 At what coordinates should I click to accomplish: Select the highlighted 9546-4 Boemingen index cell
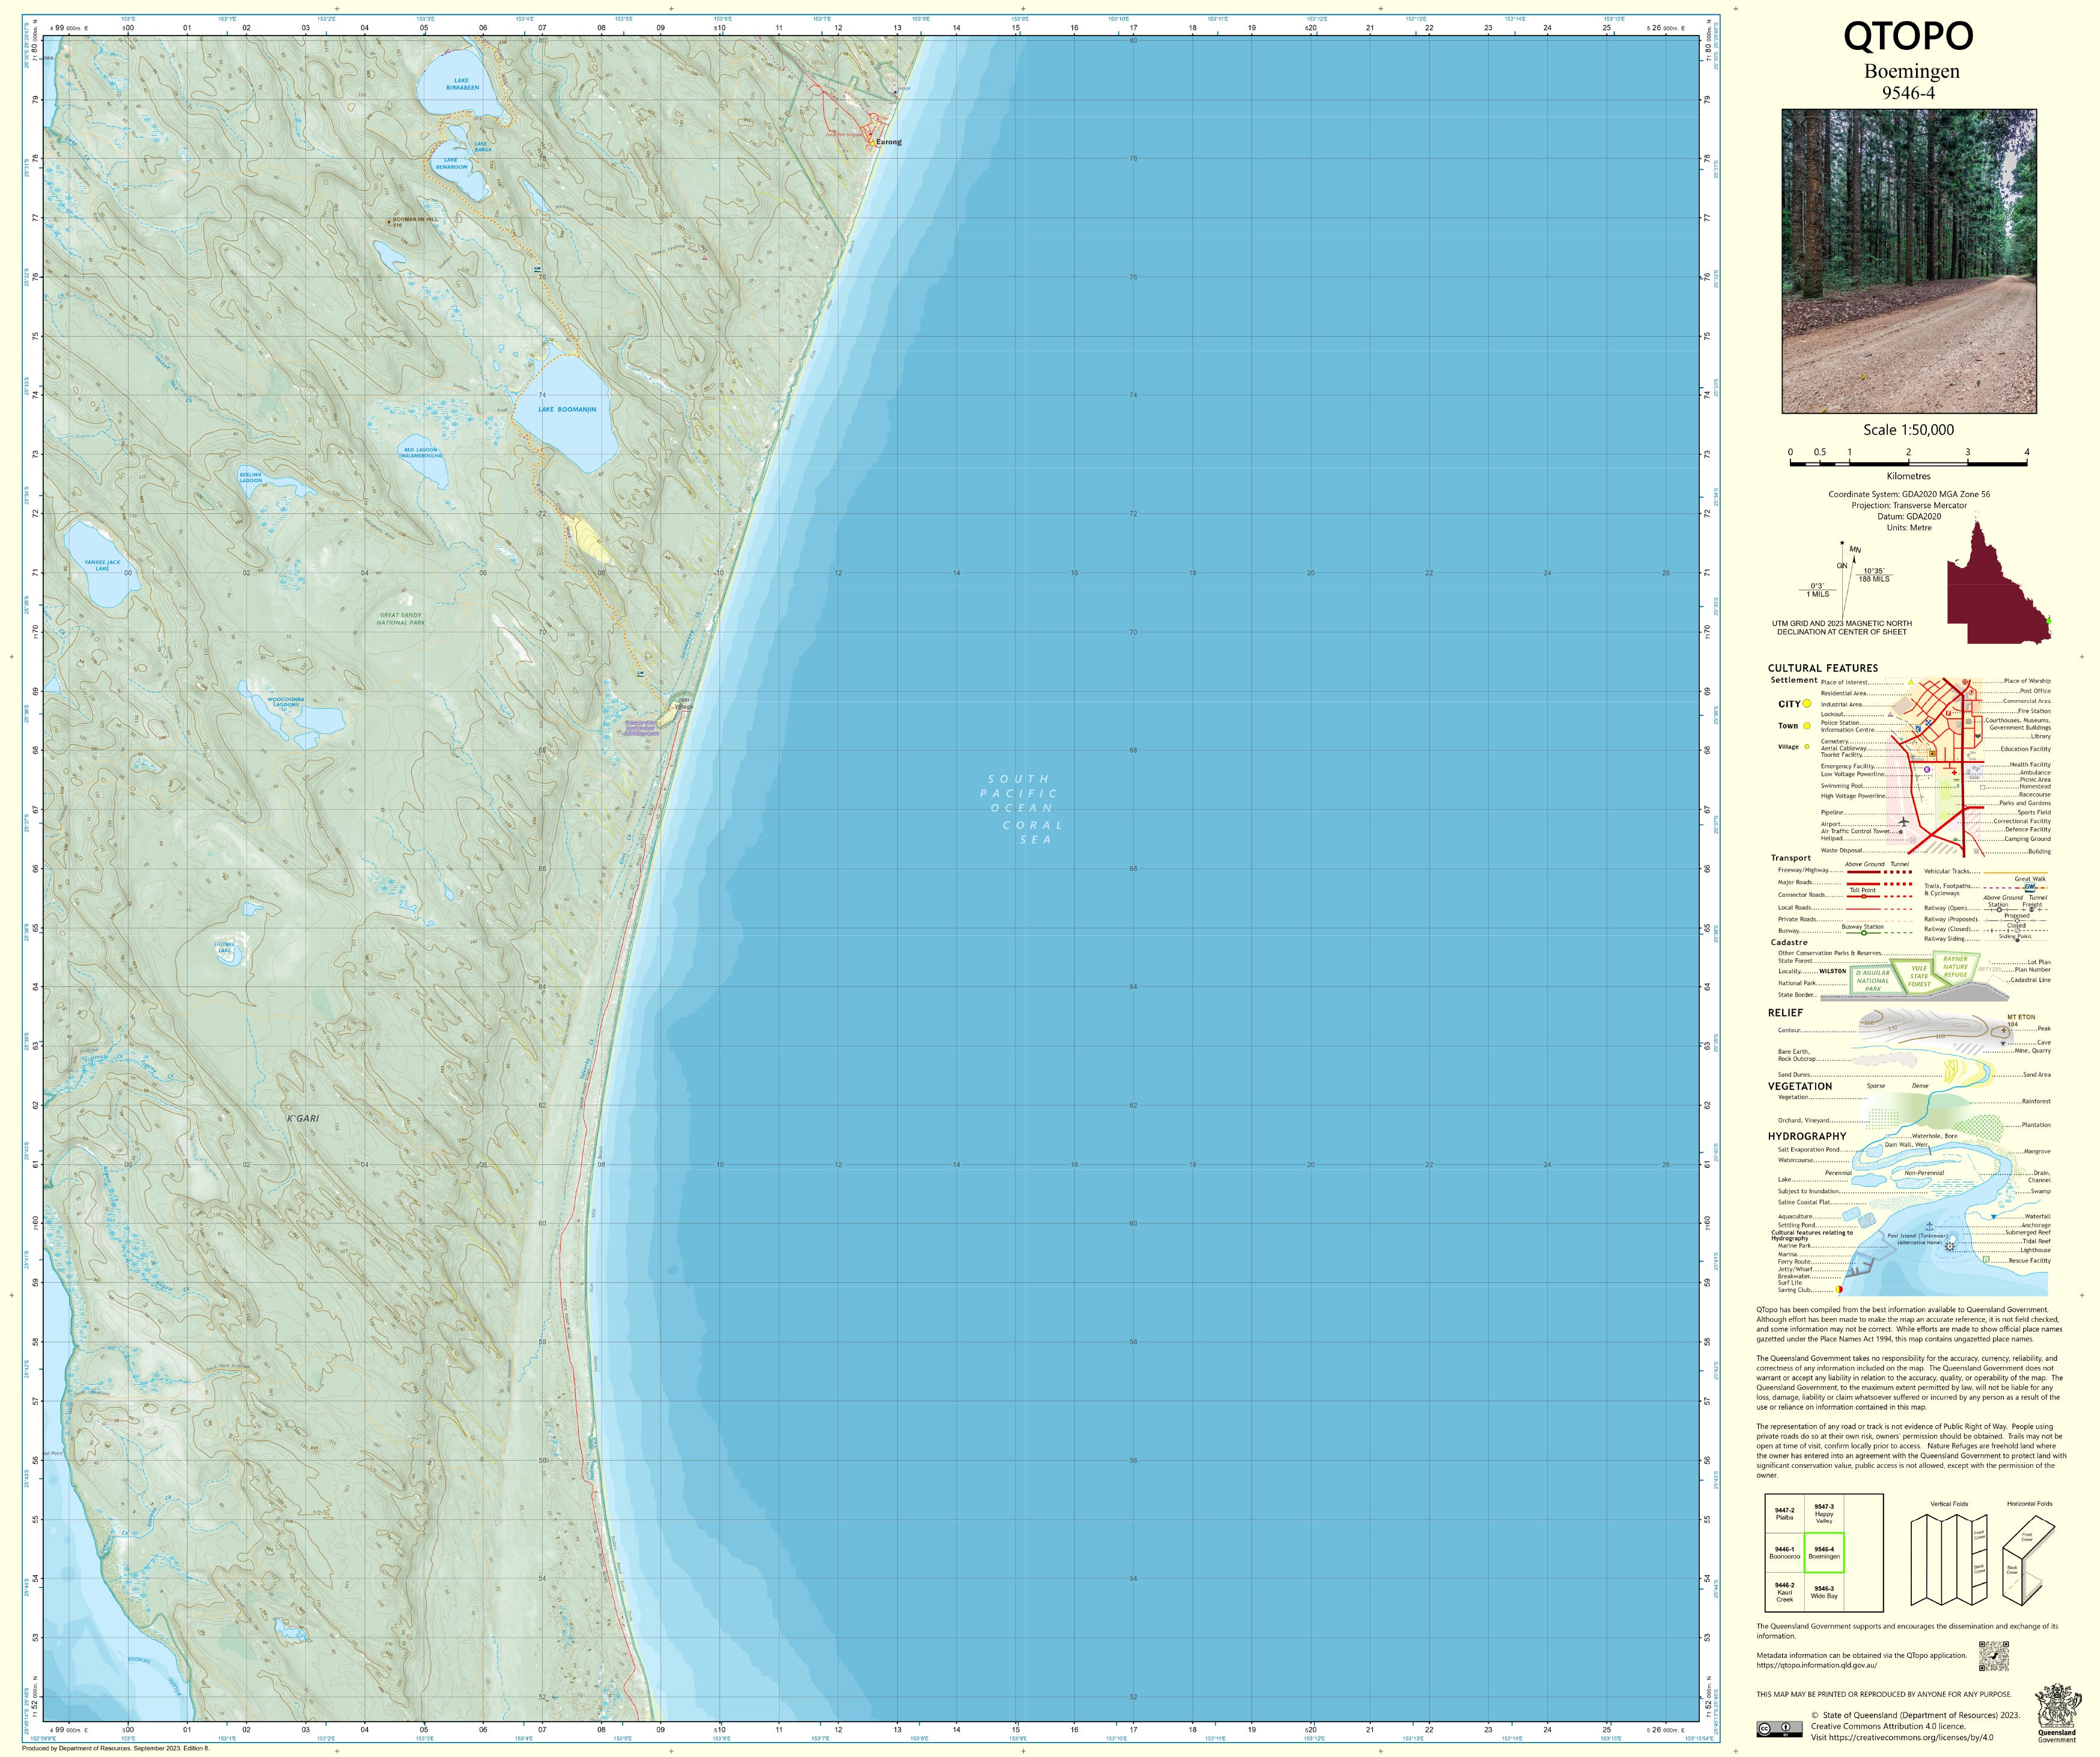click(x=1824, y=1553)
